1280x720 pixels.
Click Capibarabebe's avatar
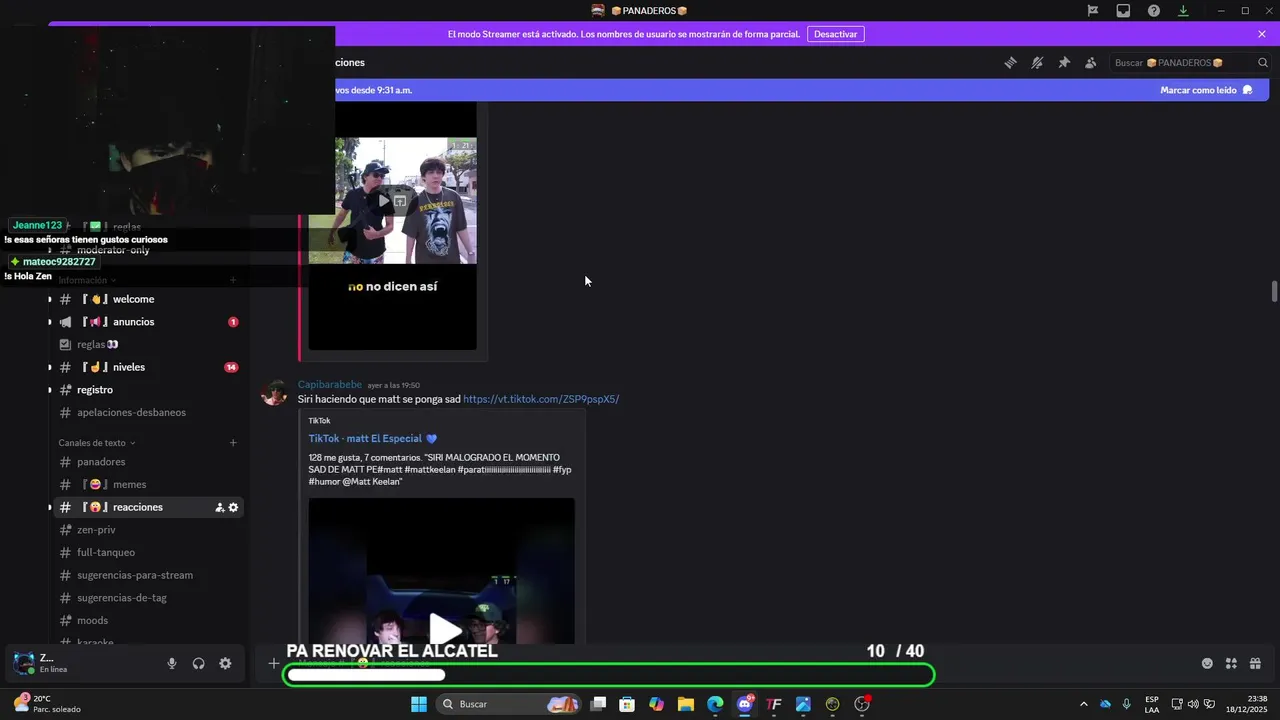(274, 392)
